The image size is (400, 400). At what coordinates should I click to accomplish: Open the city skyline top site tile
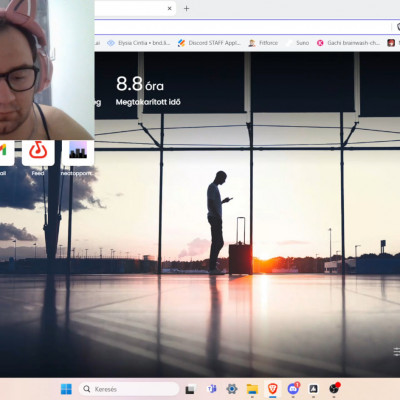(78, 153)
